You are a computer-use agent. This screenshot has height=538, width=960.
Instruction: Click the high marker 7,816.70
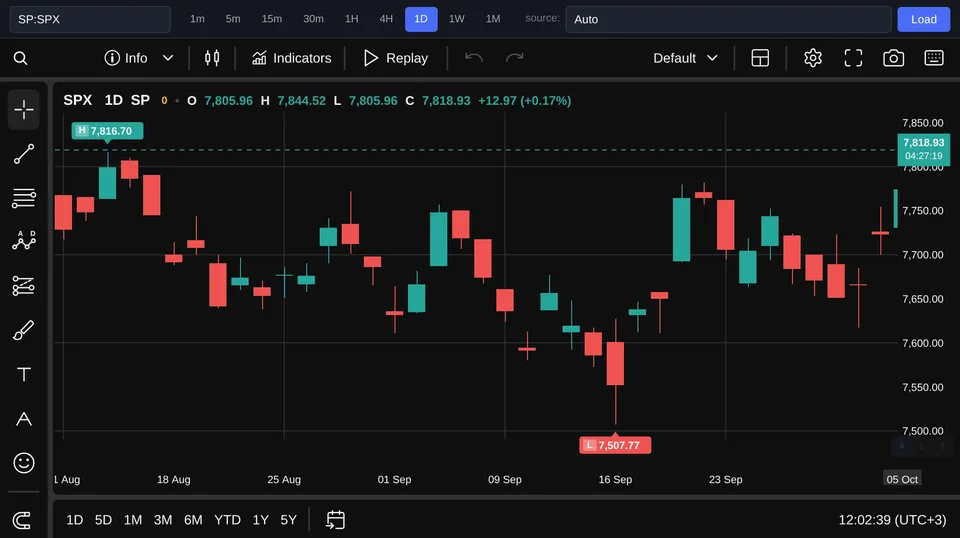tap(107, 131)
